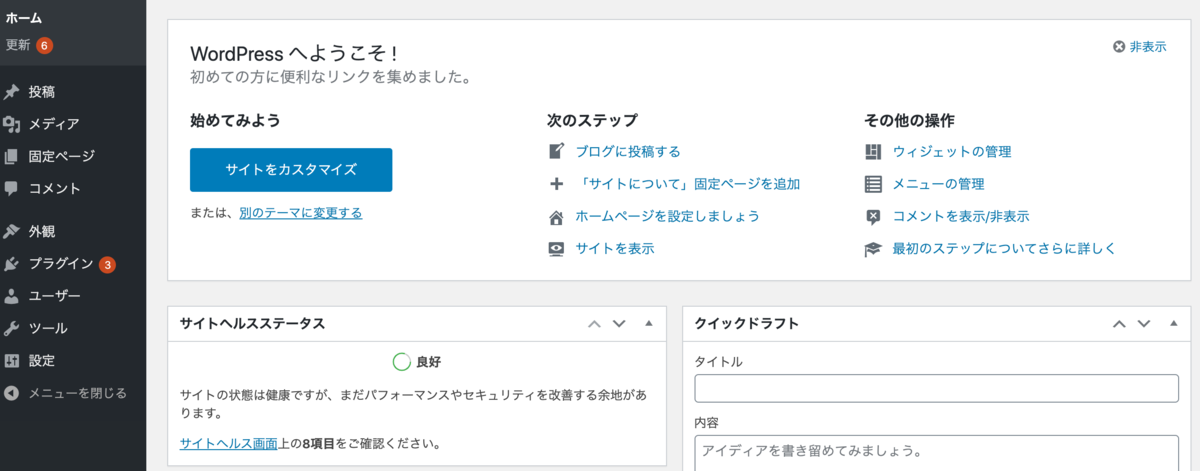The image size is (1200, 471).
Task: Move クイックドラフト panel up with chevron
Action: (x=1119, y=324)
